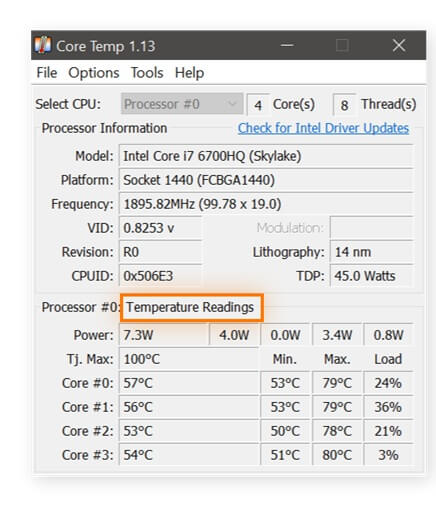Image resolution: width=436 pixels, height=506 pixels.
Task: Click the disabled maximize button
Action: coord(342,45)
